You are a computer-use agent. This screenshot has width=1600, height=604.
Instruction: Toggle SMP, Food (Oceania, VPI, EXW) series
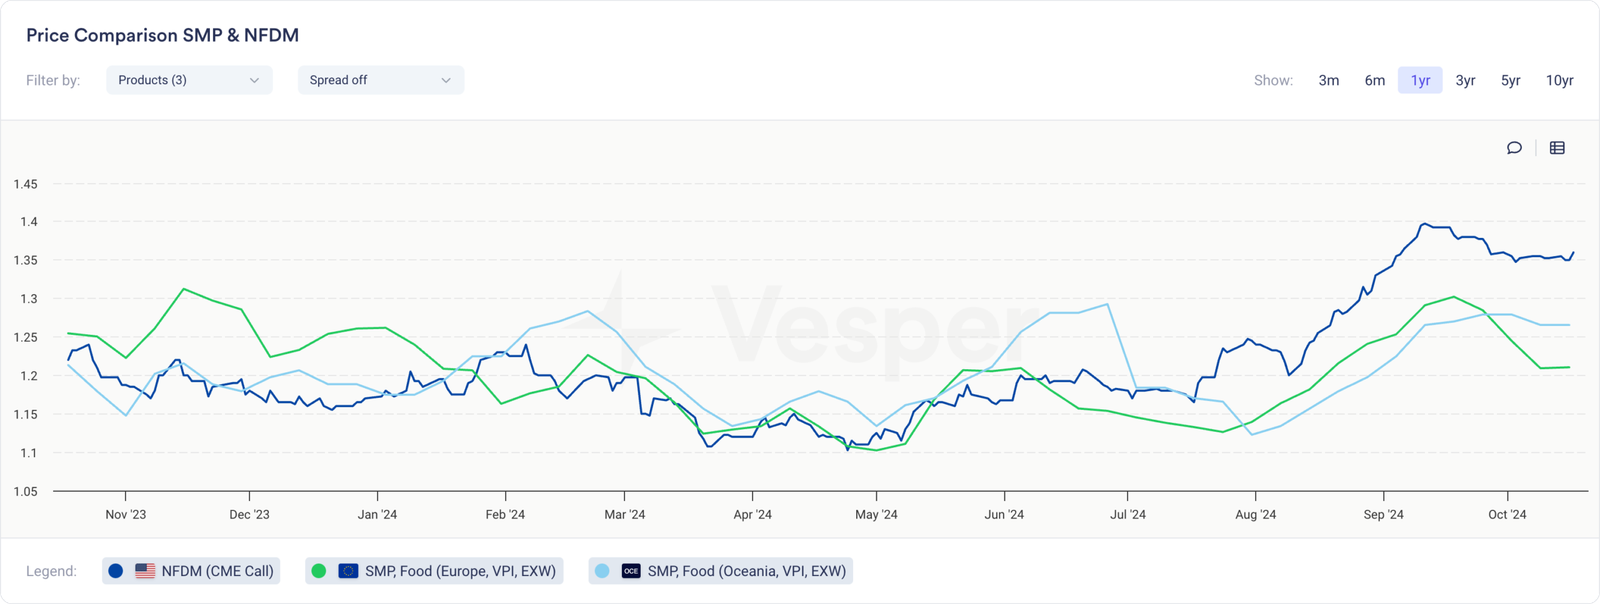(x=746, y=571)
